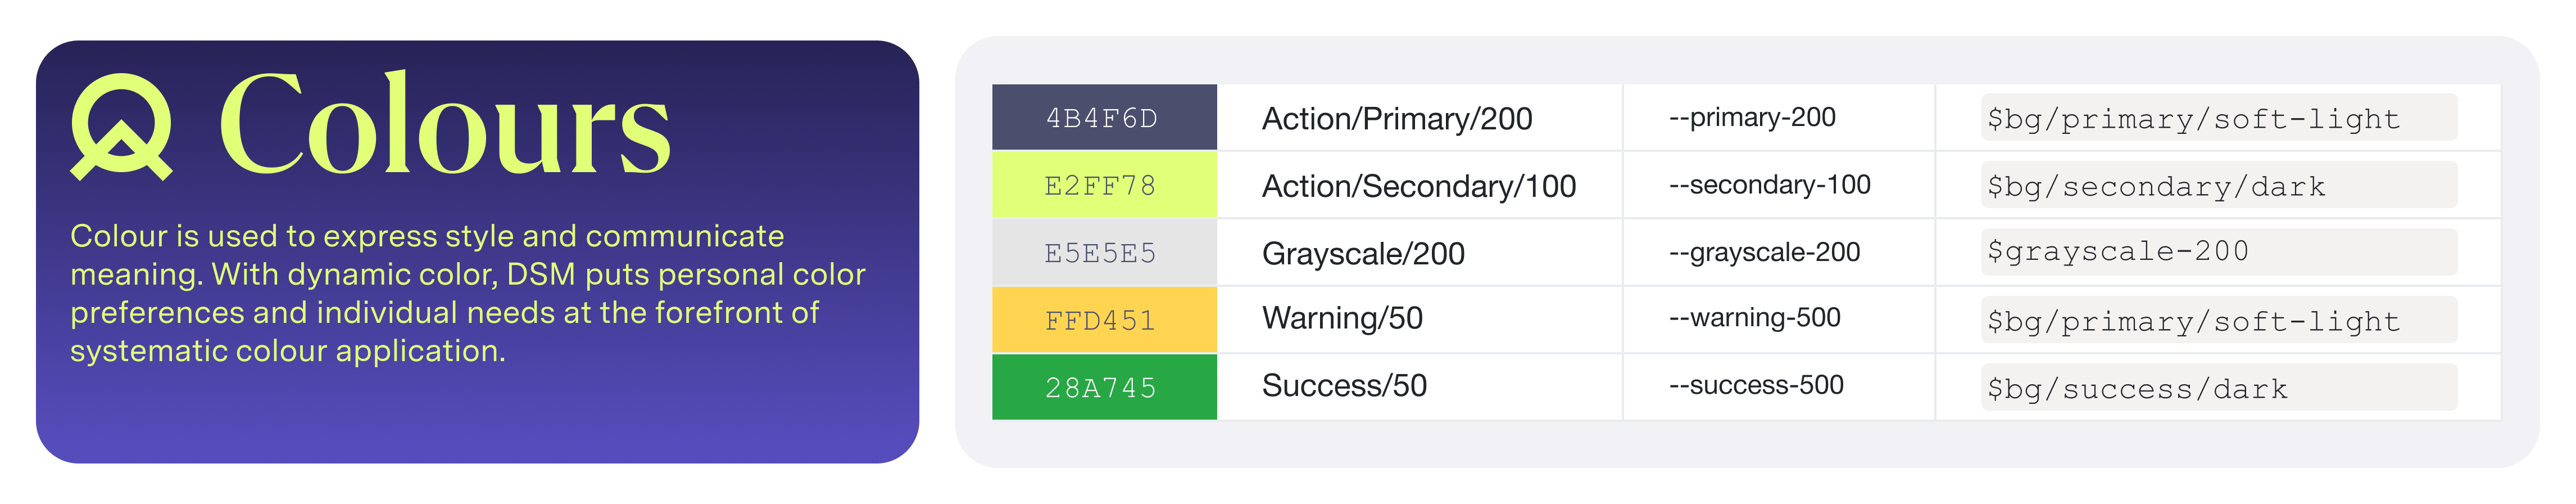Click the --primary-200 variable text
Screen dimensions: 2576x504
[x=1751, y=117]
